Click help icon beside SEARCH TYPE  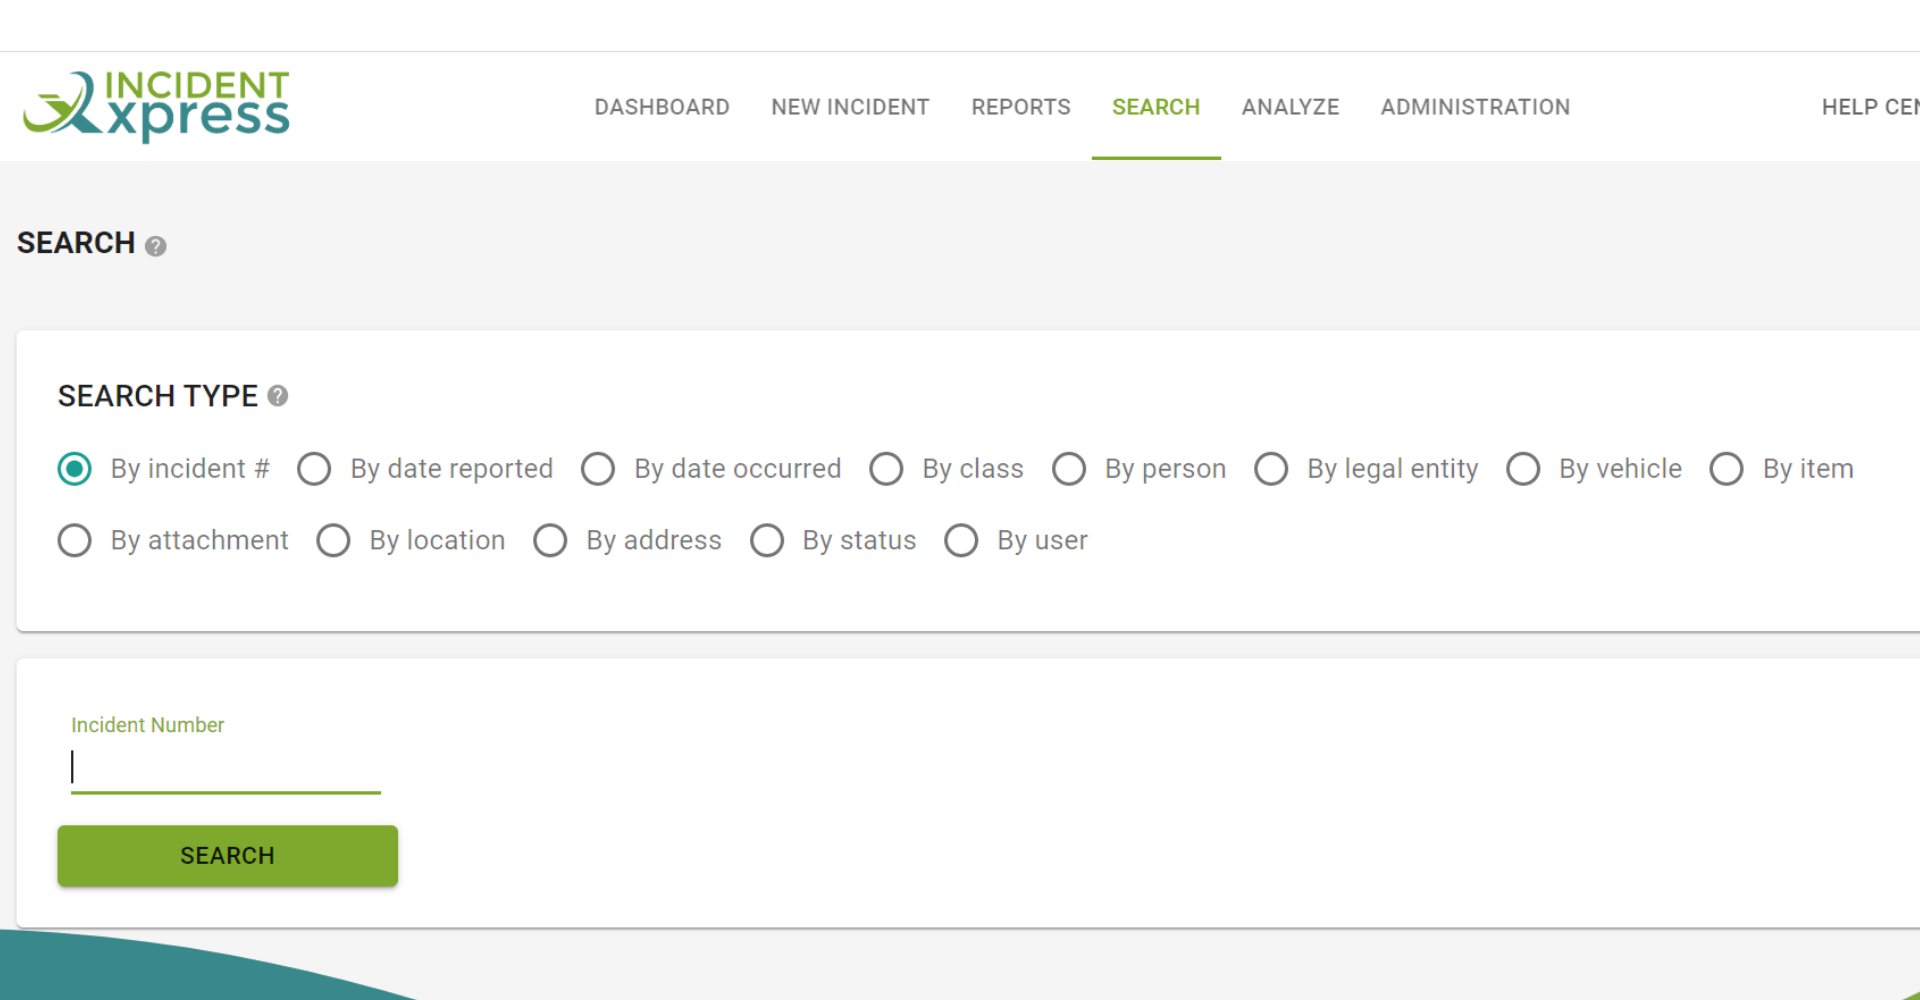pos(278,397)
